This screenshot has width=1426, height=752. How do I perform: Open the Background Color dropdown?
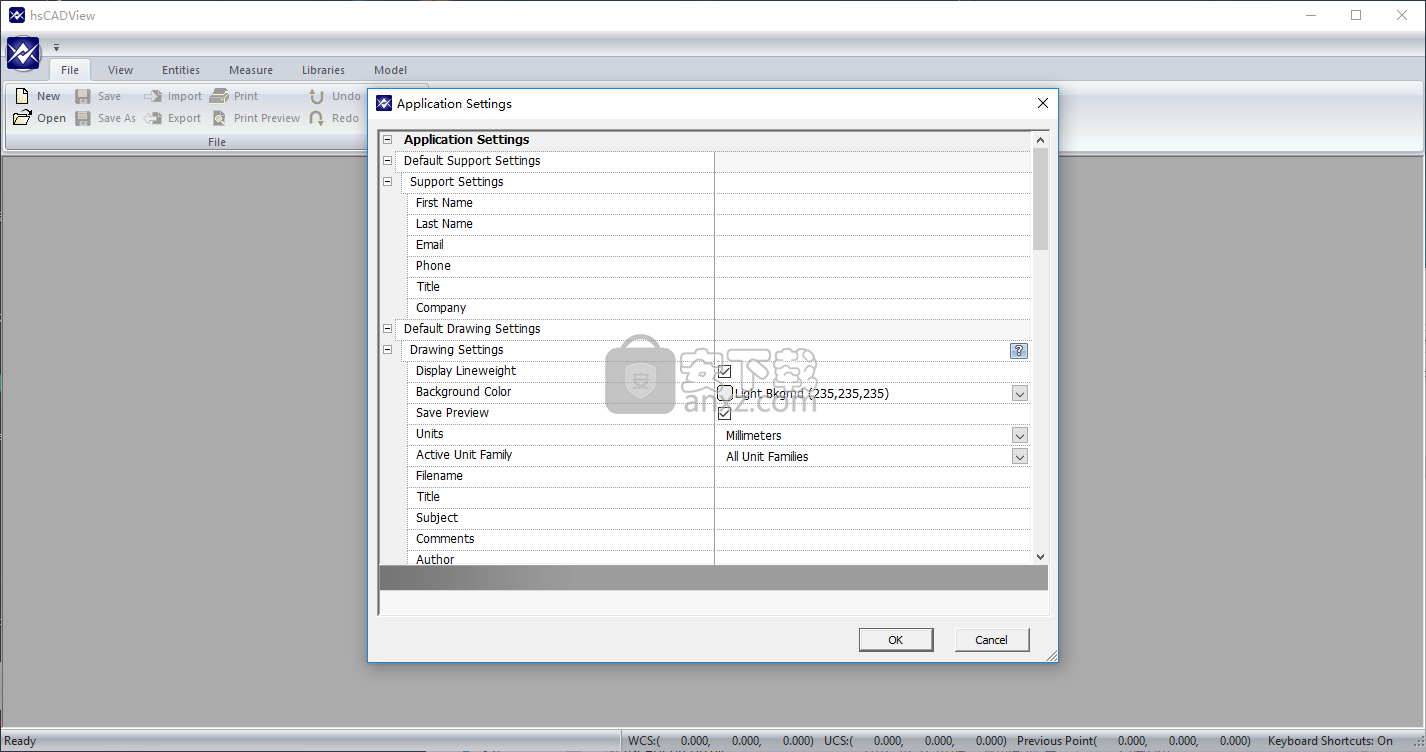point(1019,393)
